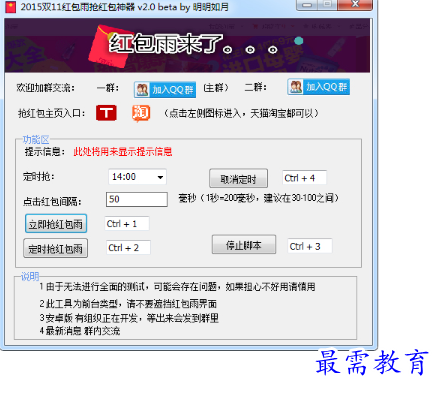
Task: Click the 定时抢红包雨 button
Action: tap(56, 248)
